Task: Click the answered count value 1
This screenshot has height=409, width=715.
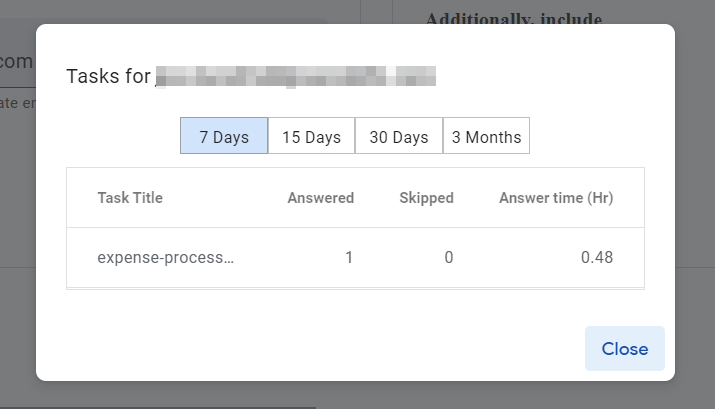Action: pos(349,257)
